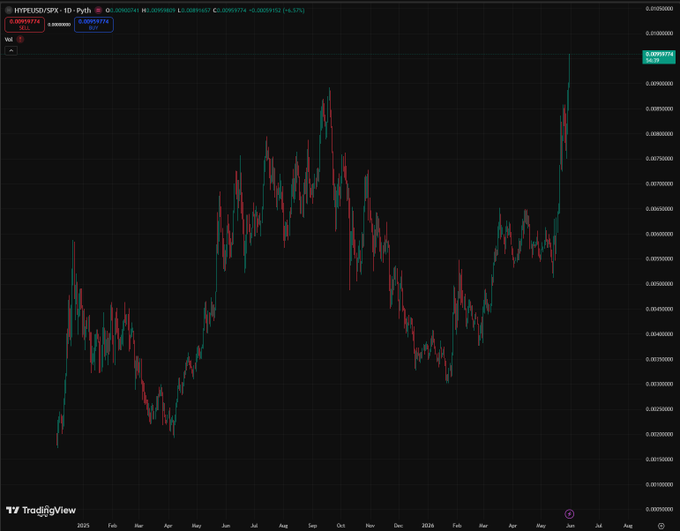The width and height of the screenshot is (680, 531).
Task: Click the Sep label on the time axis
Action: click(312, 525)
